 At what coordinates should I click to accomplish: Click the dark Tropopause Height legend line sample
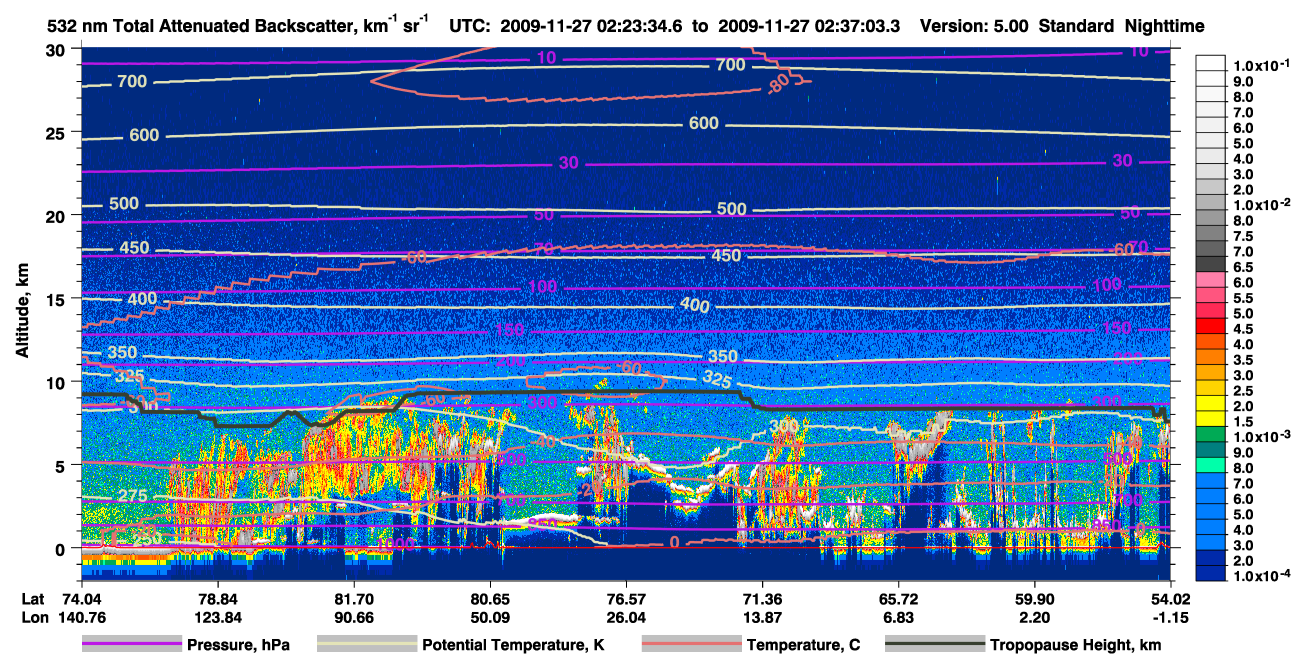tap(935, 645)
